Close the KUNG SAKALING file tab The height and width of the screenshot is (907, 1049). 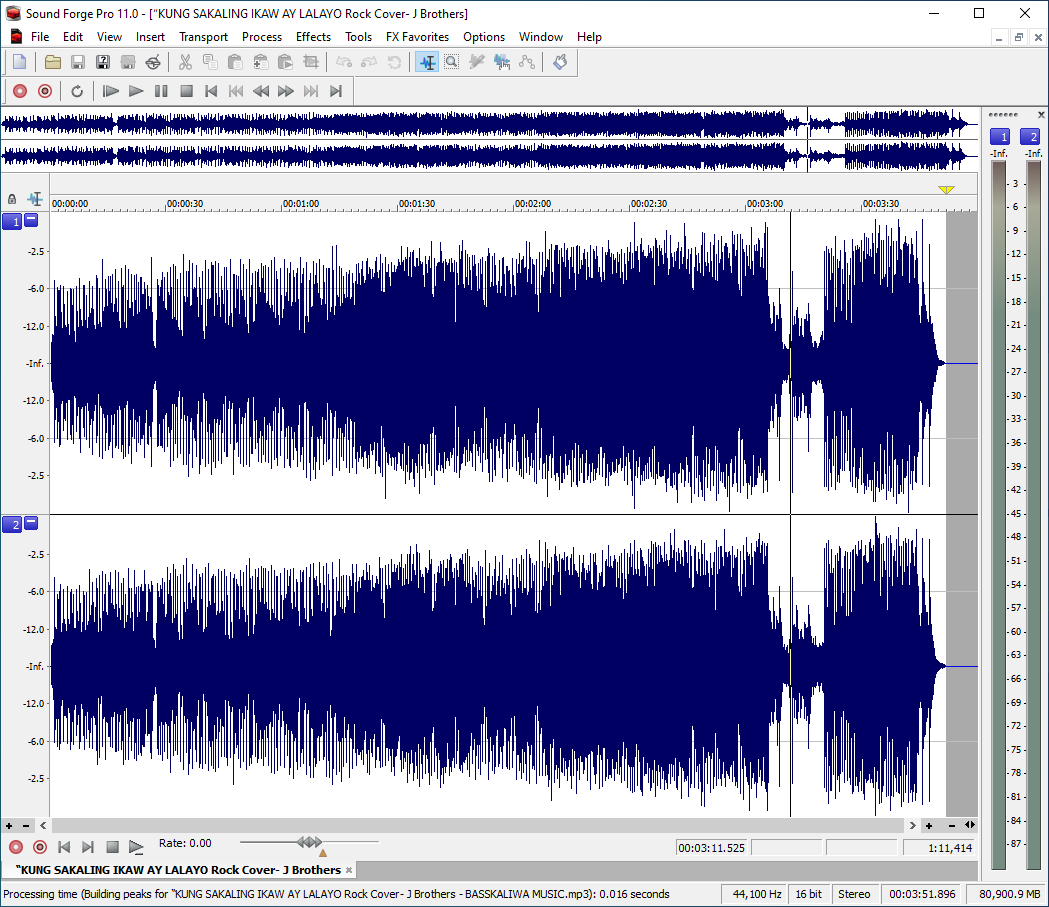coord(349,870)
